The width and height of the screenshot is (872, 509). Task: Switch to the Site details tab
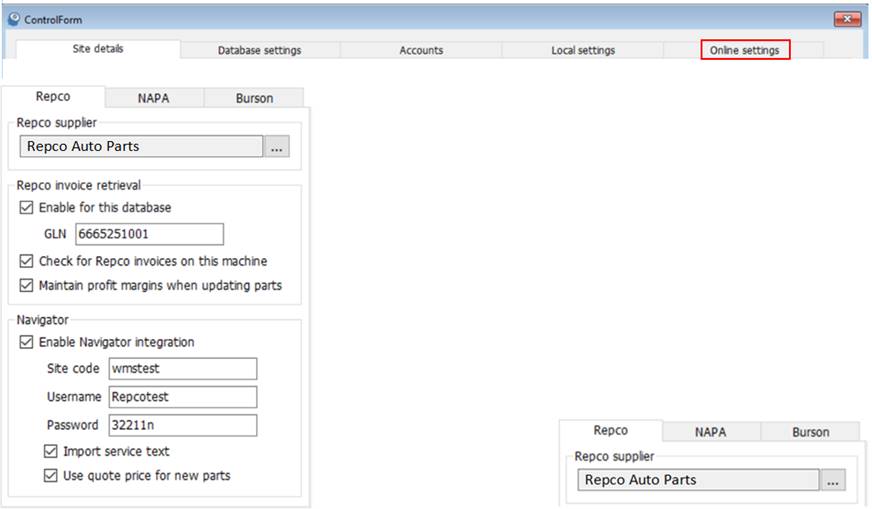tap(98, 49)
